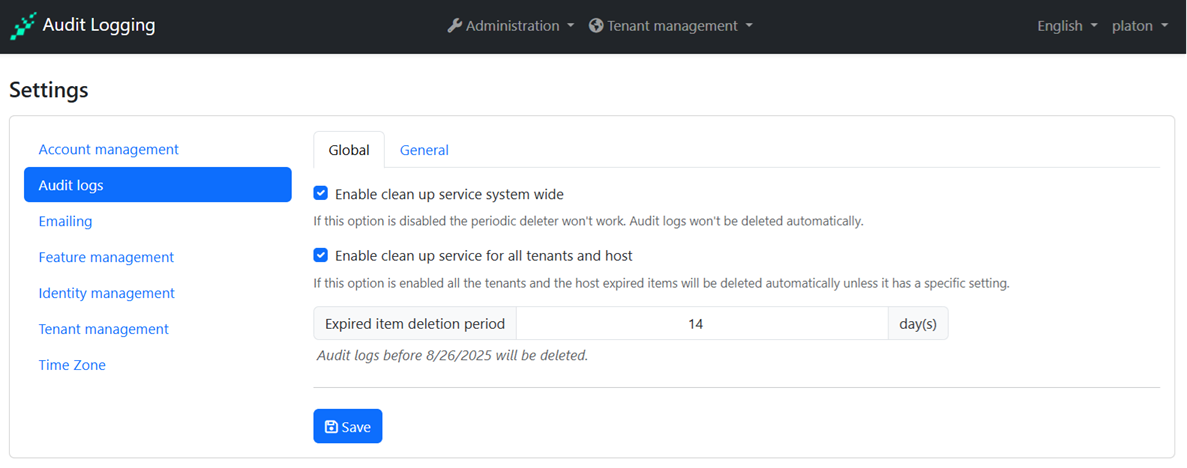Open the platon user menu
1187x468 pixels.
[1139, 26]
